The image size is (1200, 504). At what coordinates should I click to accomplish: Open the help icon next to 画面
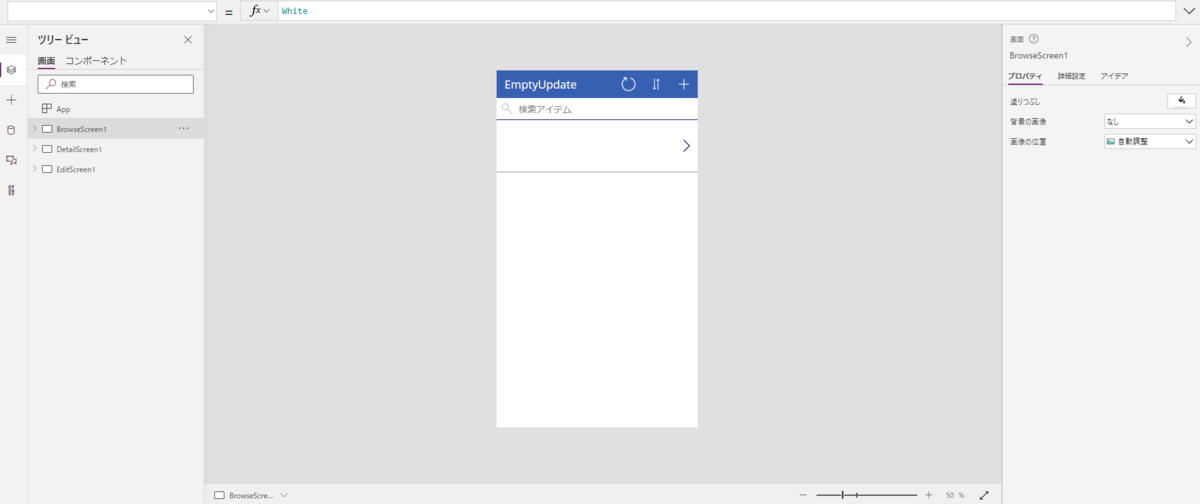(1033, 39)
